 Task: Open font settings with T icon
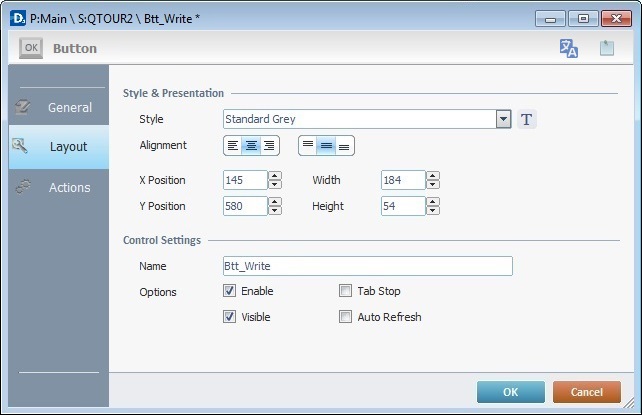click(x=527, y=120)
